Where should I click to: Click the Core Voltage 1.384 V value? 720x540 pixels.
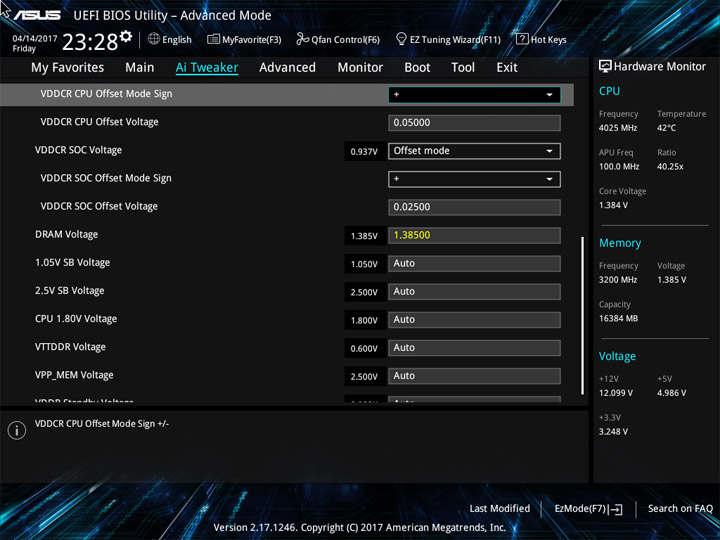(613, 205)
